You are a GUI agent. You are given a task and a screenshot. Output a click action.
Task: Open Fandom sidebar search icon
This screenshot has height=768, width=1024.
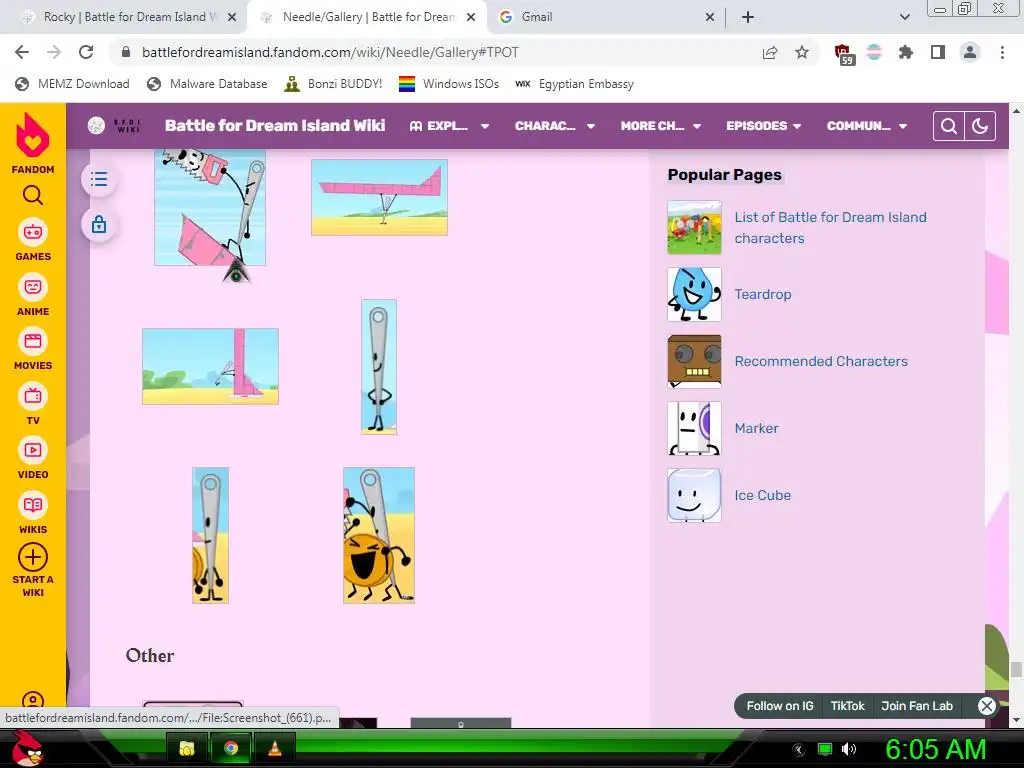click(33, 195)
